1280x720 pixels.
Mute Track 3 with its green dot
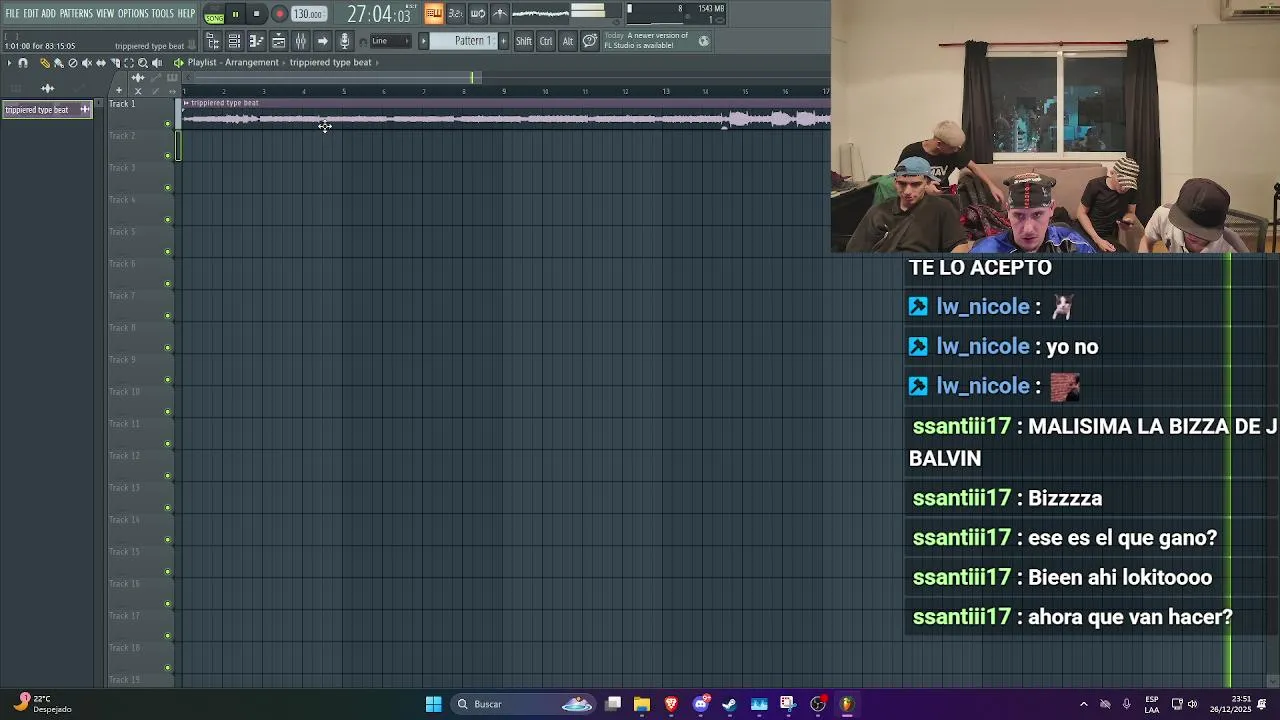[168, 188]
